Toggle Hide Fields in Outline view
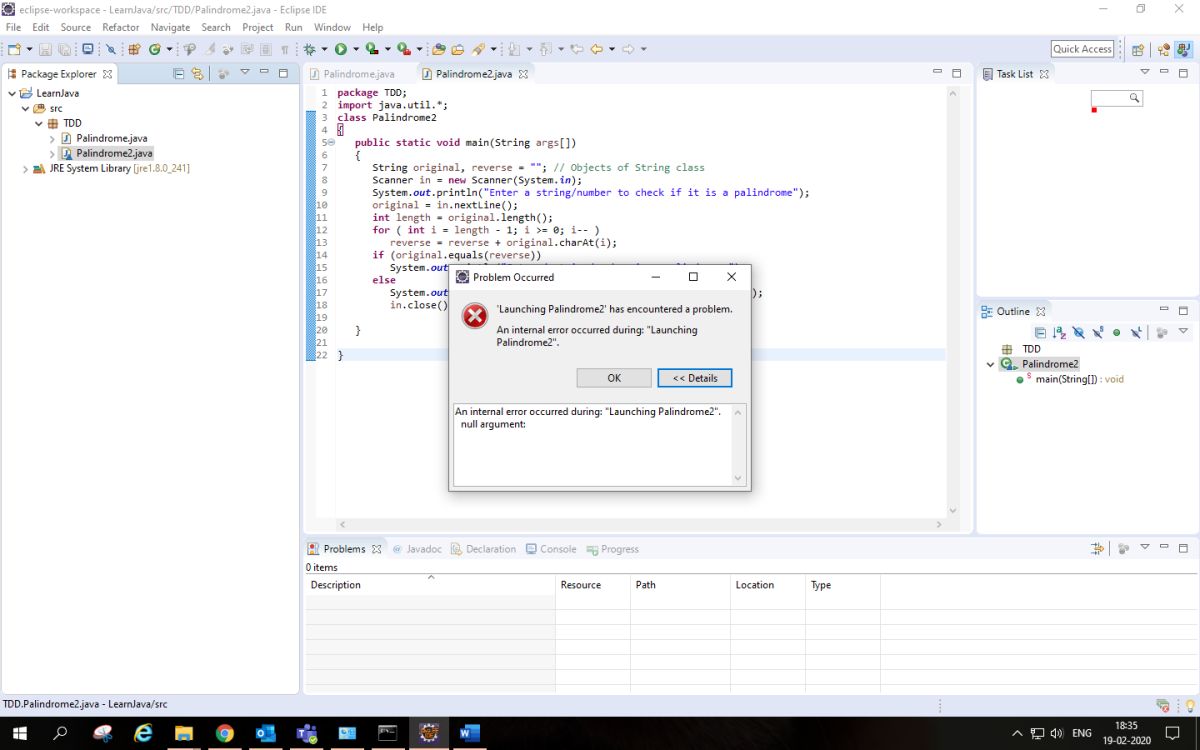 pyautogui.click(x=1078, y=332)
